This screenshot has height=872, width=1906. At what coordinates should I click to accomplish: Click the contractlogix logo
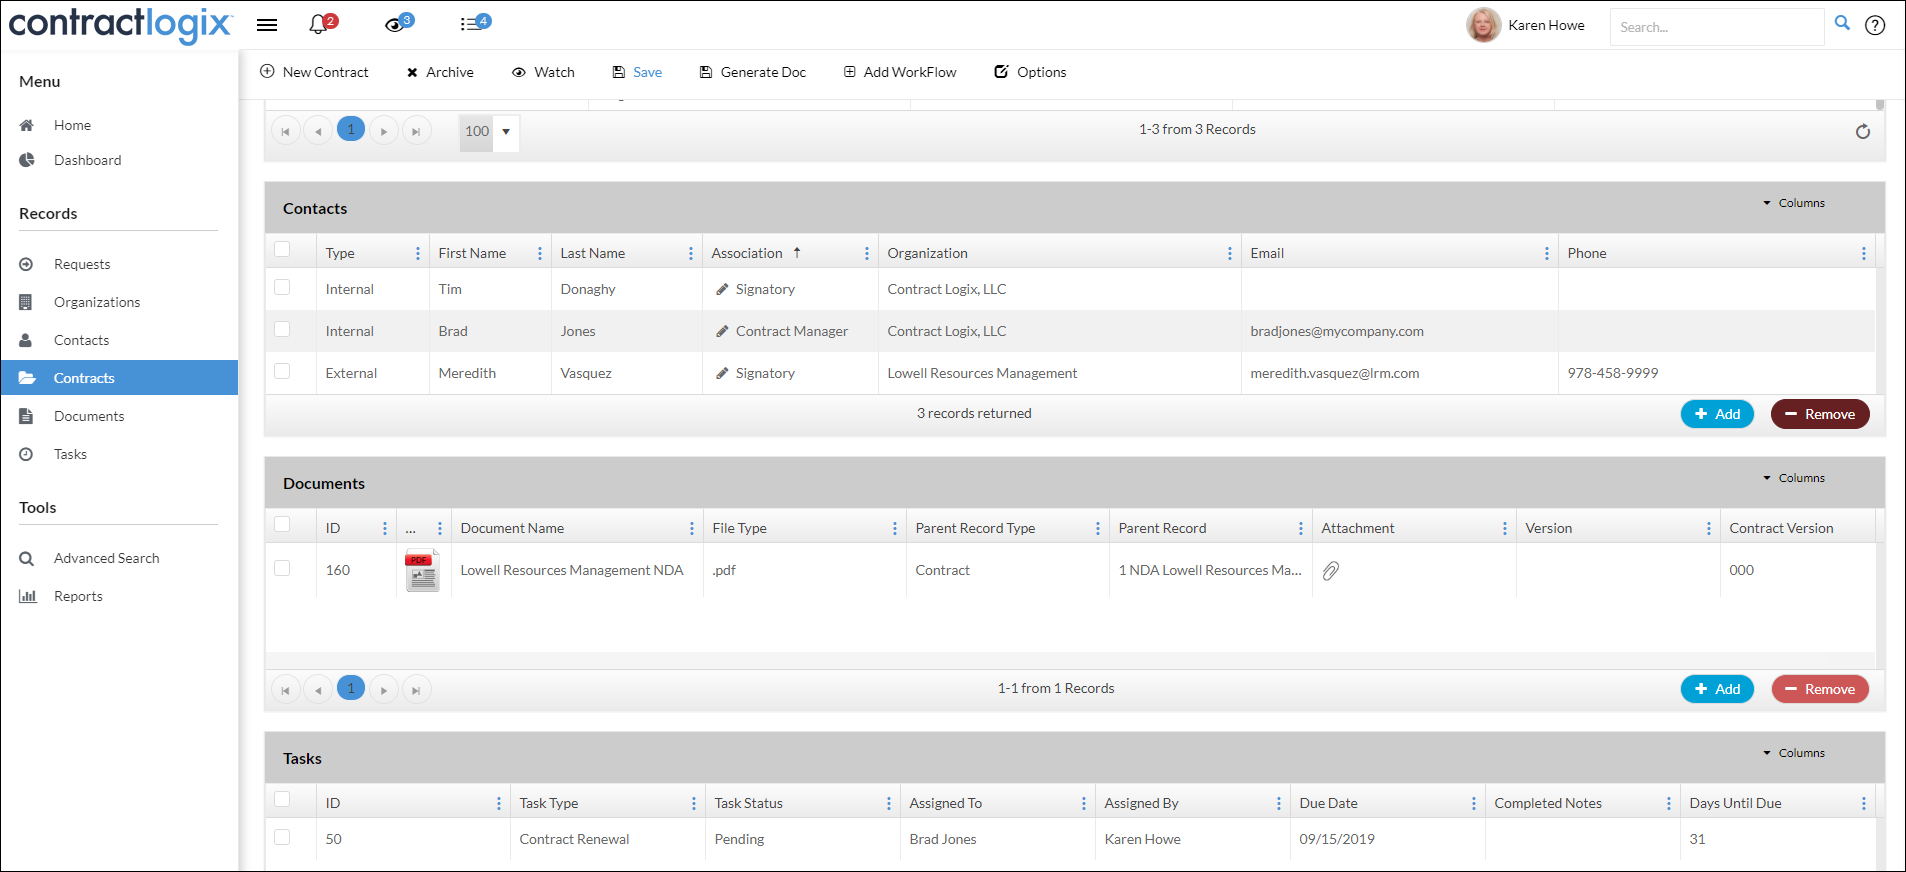[x=120, y=24]
